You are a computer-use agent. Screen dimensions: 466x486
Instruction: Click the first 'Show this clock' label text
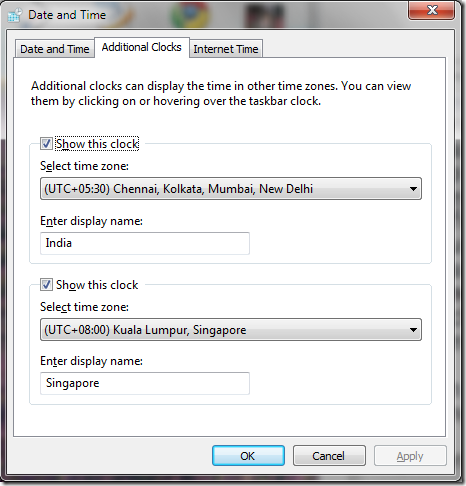click(x=97, y=144)
